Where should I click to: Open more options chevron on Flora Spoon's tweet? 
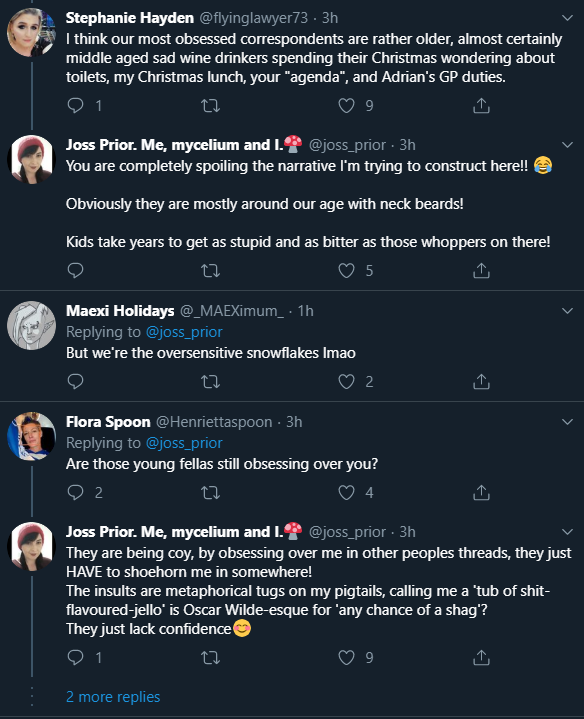point(567,422)
